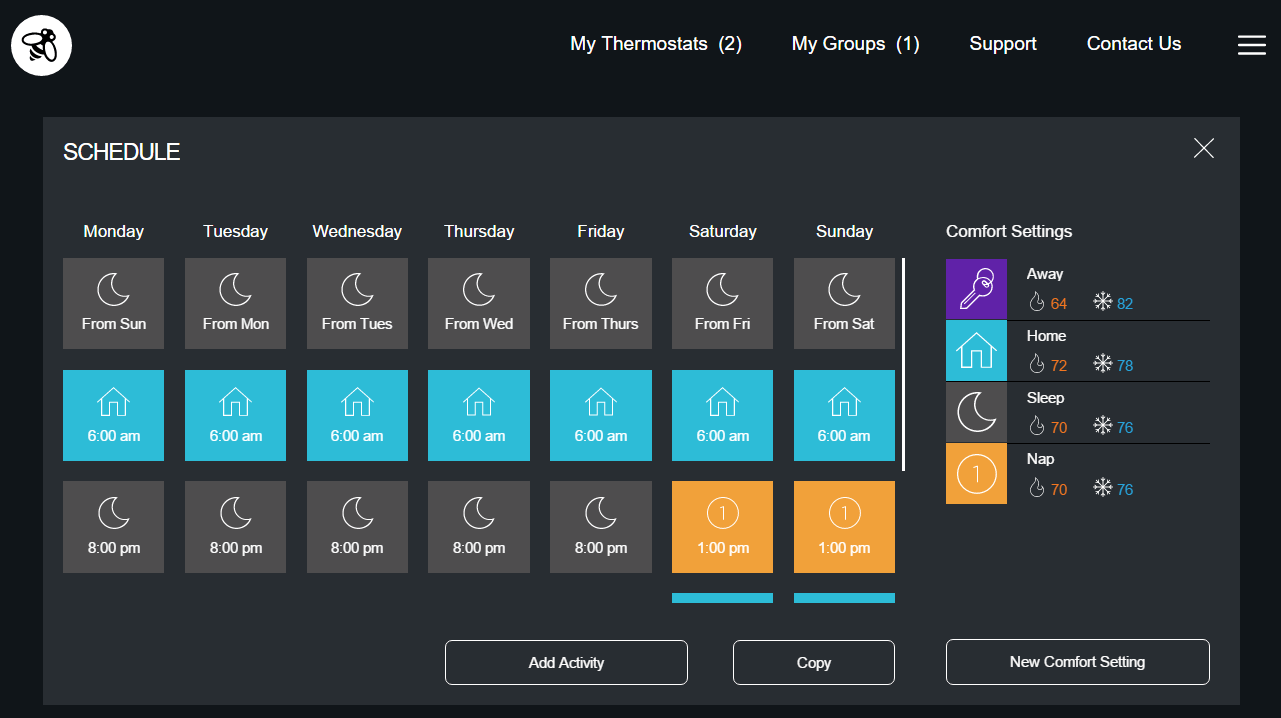
Task: Open Sunday's 1:00 pm Nap activity
Action: 844,527
